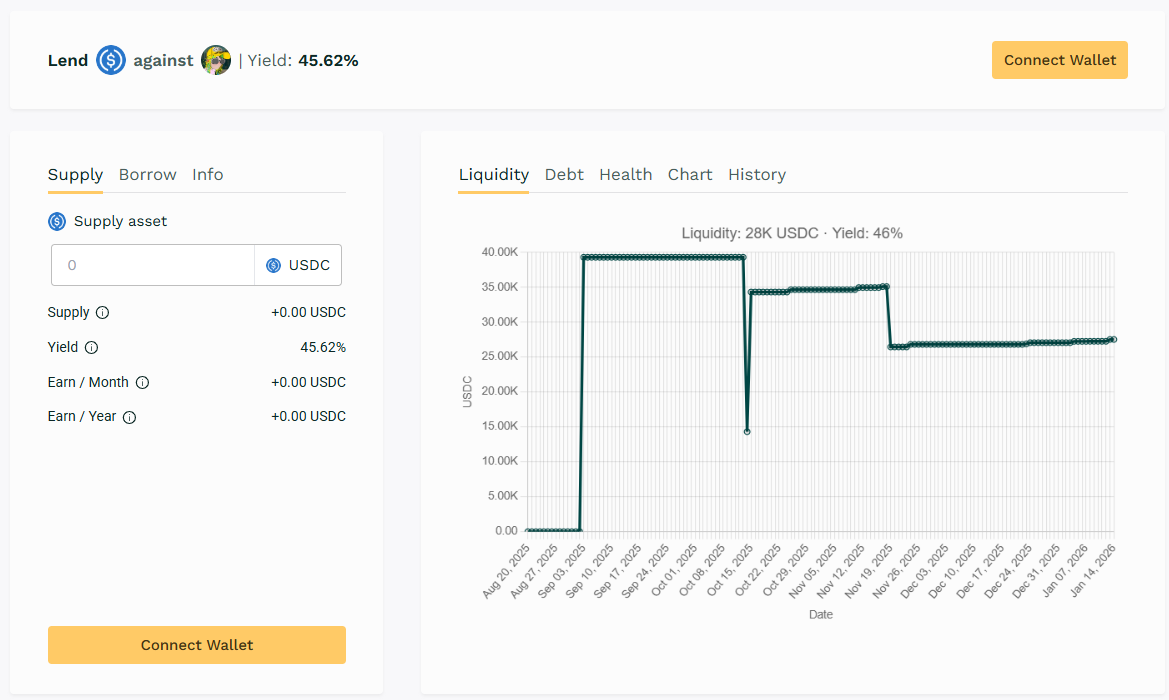Click the info icon next to Supply
Screen dimensions: 1169x700
click(102, 312)
